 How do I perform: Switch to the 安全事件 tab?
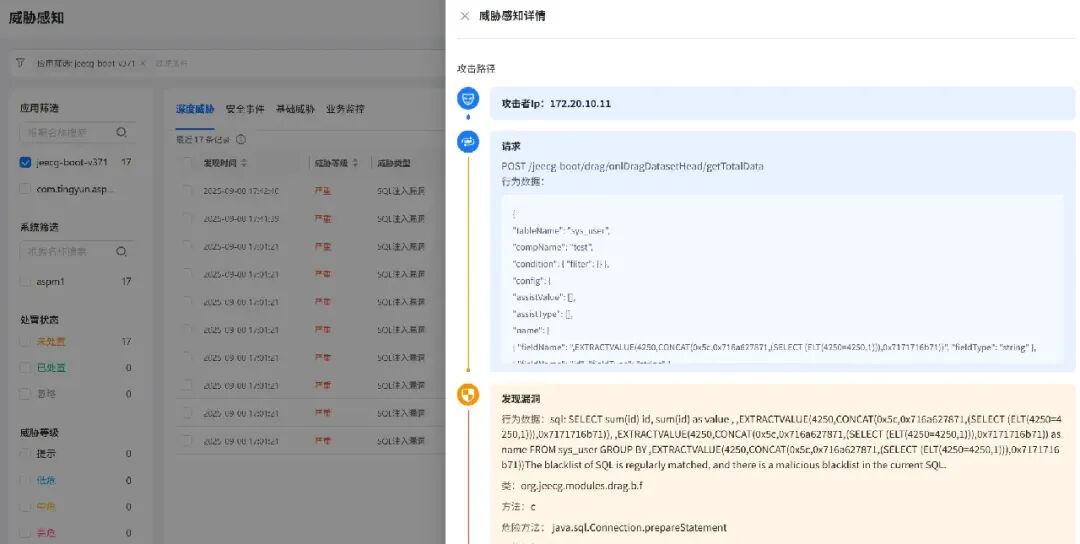pyautogui.click(x=245, y=109)
